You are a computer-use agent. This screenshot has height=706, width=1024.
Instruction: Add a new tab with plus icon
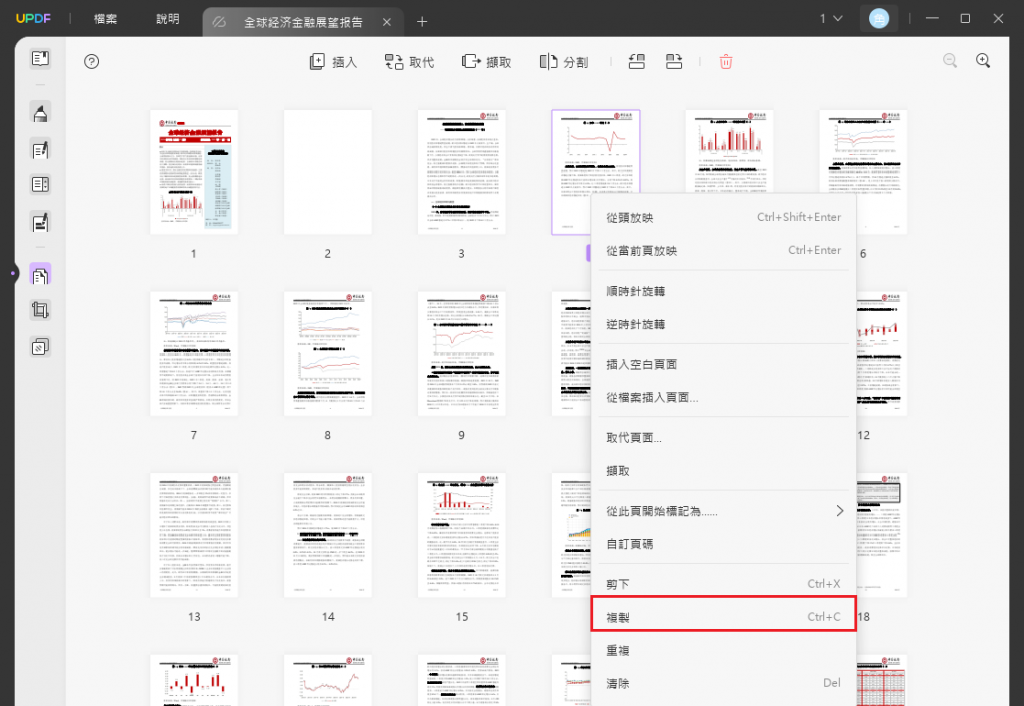point(422,22)
